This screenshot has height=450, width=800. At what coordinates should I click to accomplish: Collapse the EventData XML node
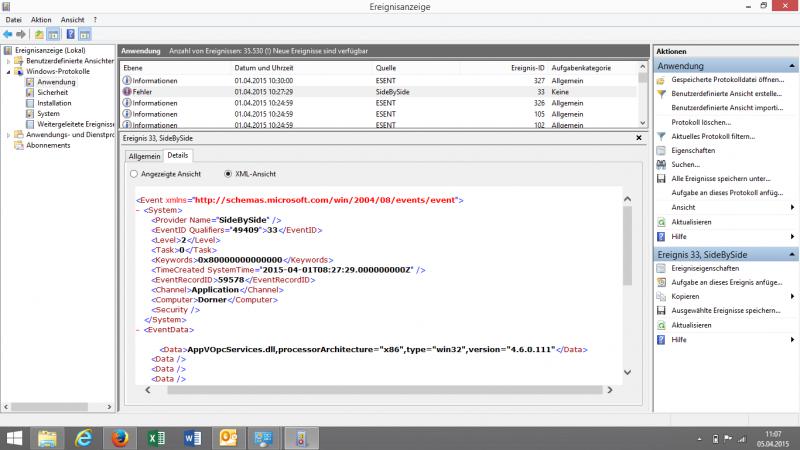click(x=138, y=330)
